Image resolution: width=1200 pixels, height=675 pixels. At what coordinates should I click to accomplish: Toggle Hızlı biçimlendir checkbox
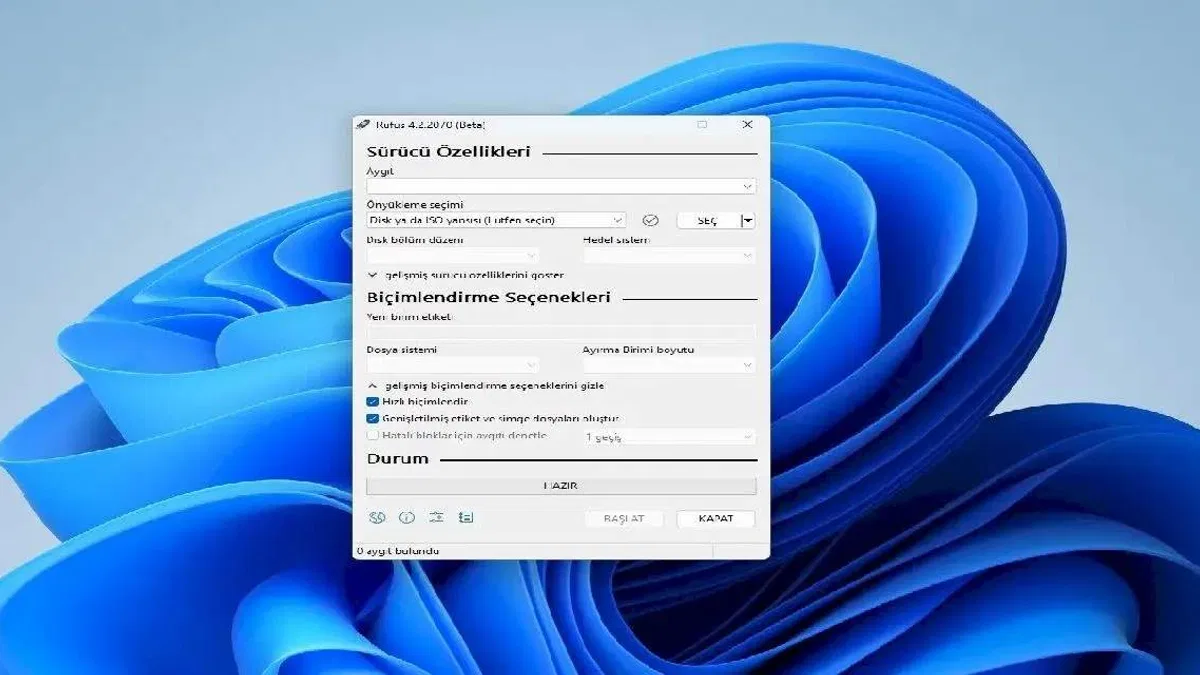373,402
